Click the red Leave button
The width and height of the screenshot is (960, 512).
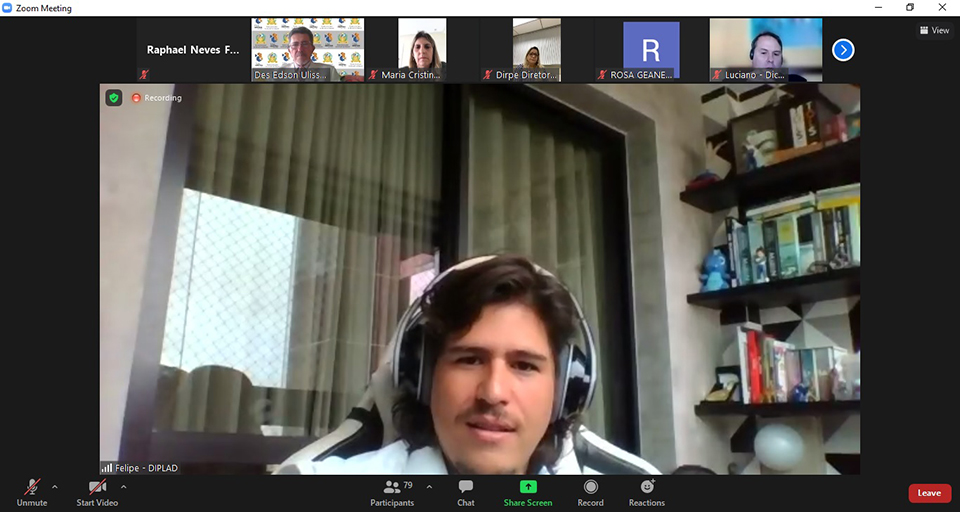(929, 493)
